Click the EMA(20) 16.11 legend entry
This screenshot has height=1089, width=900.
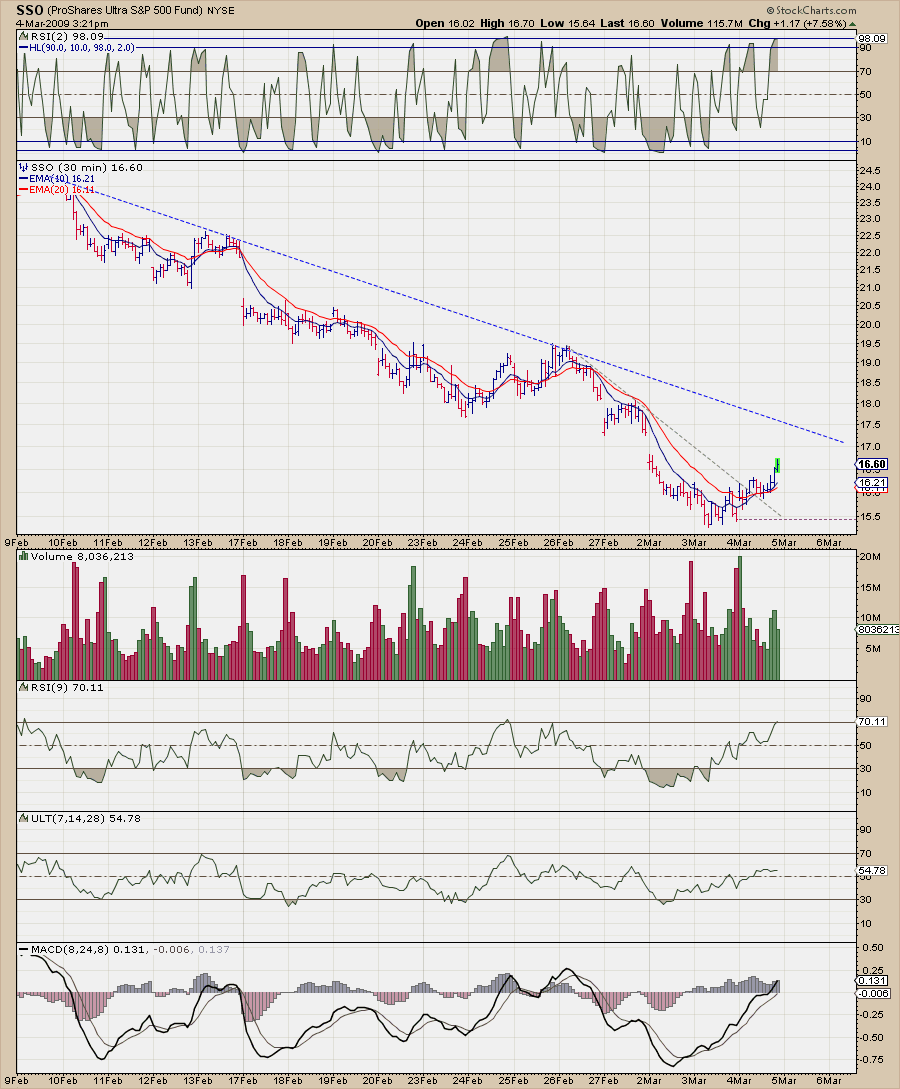[x=57, y=189]
